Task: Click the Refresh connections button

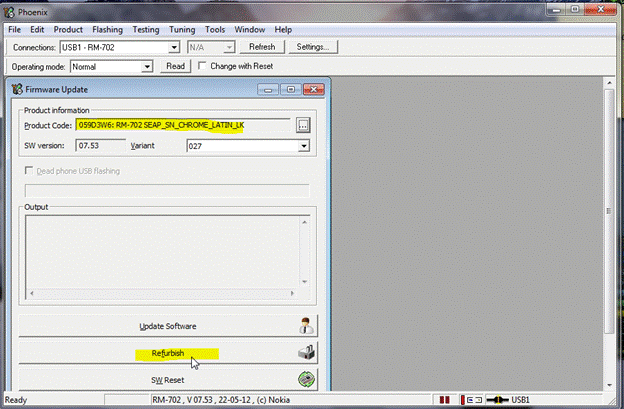Action: [262, 47]
